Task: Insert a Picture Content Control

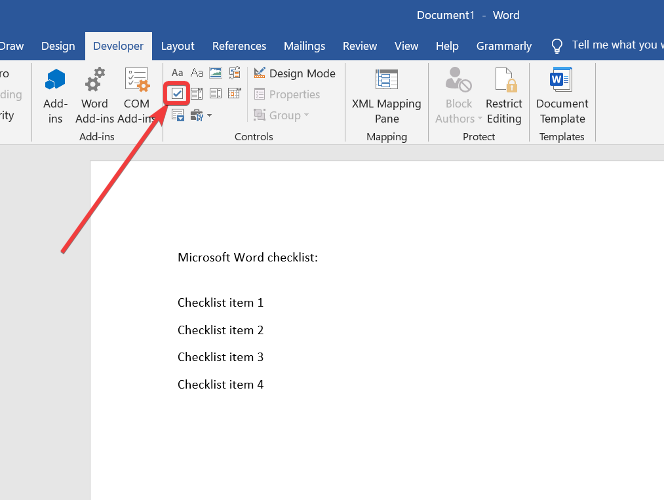Action: [x=215, y=73]
